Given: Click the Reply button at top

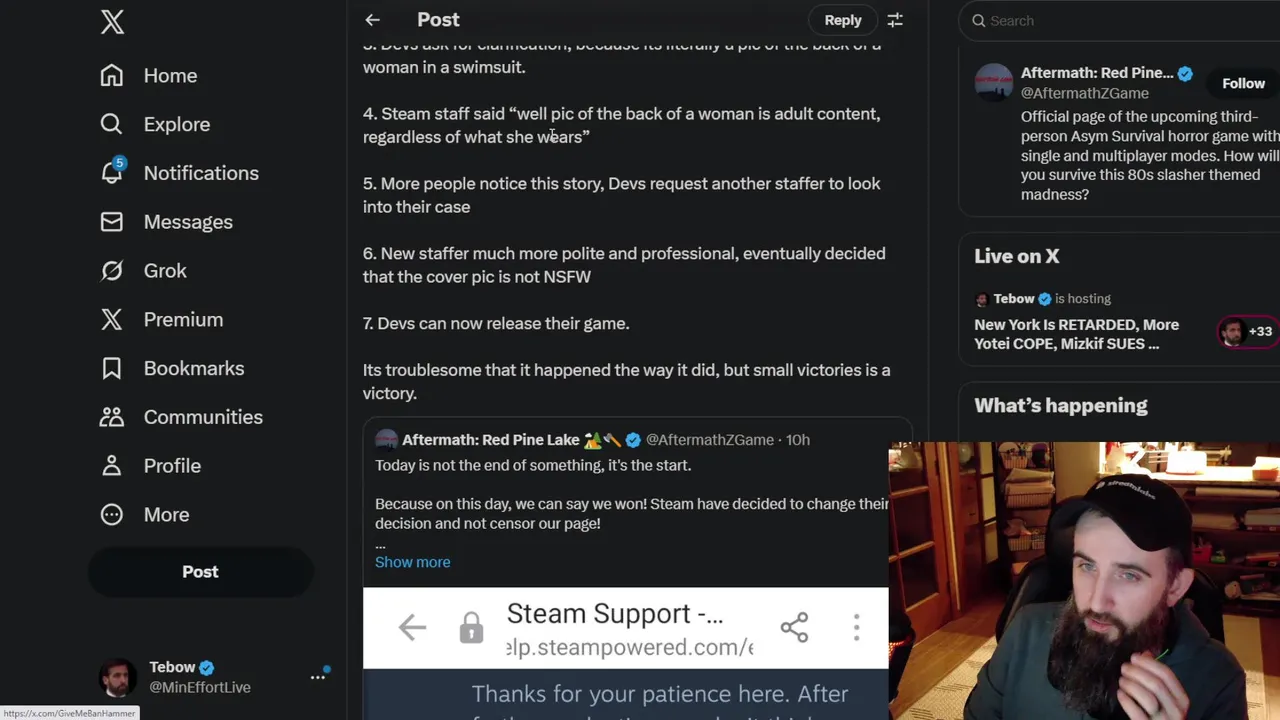Looking at the screenshot, I should coord(842,20).
